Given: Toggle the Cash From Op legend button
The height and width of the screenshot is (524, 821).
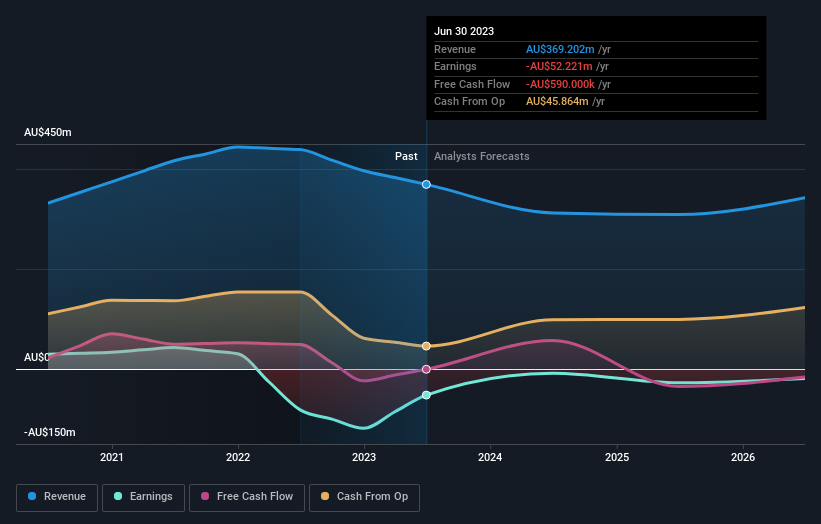Looking at the screenshot, I should (x=364, y=497).
